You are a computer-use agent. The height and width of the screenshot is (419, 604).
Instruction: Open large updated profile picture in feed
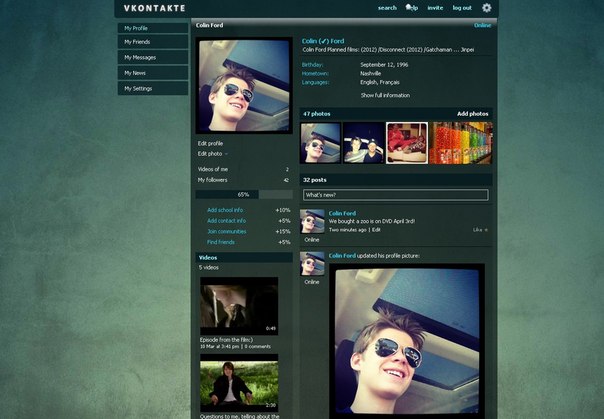click(x=407, y=341)
